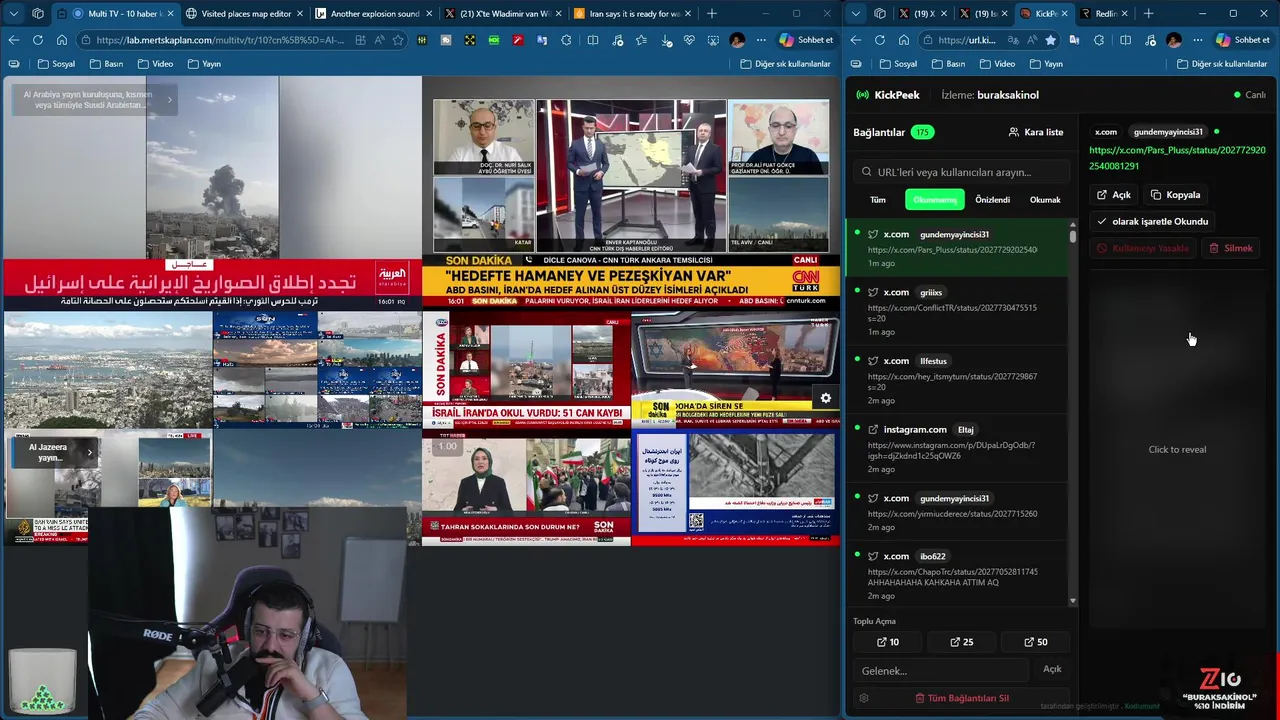
Task: Open downloads icon in left browser
Action: 665,40
